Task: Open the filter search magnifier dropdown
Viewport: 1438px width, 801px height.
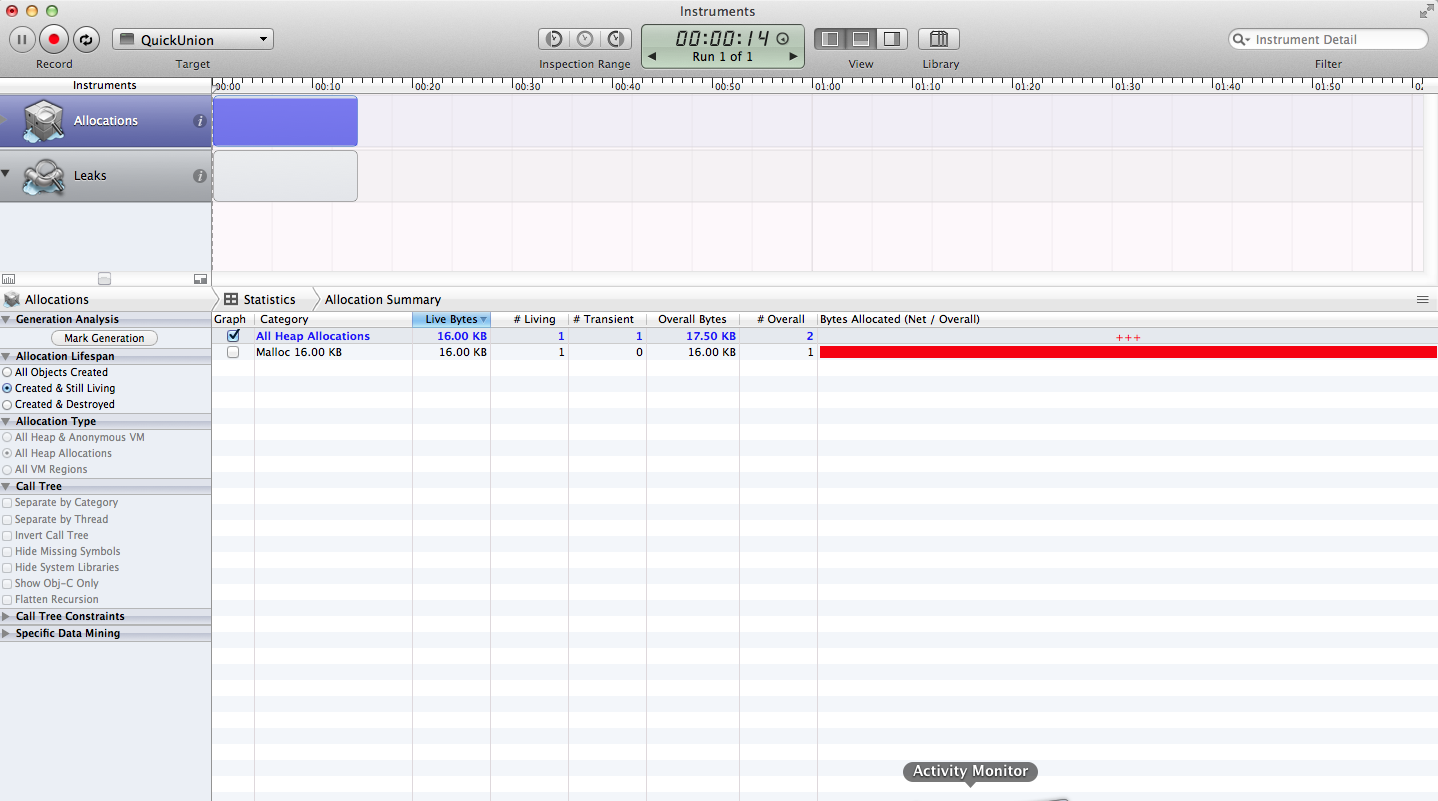Action: tap(1241, 39)
